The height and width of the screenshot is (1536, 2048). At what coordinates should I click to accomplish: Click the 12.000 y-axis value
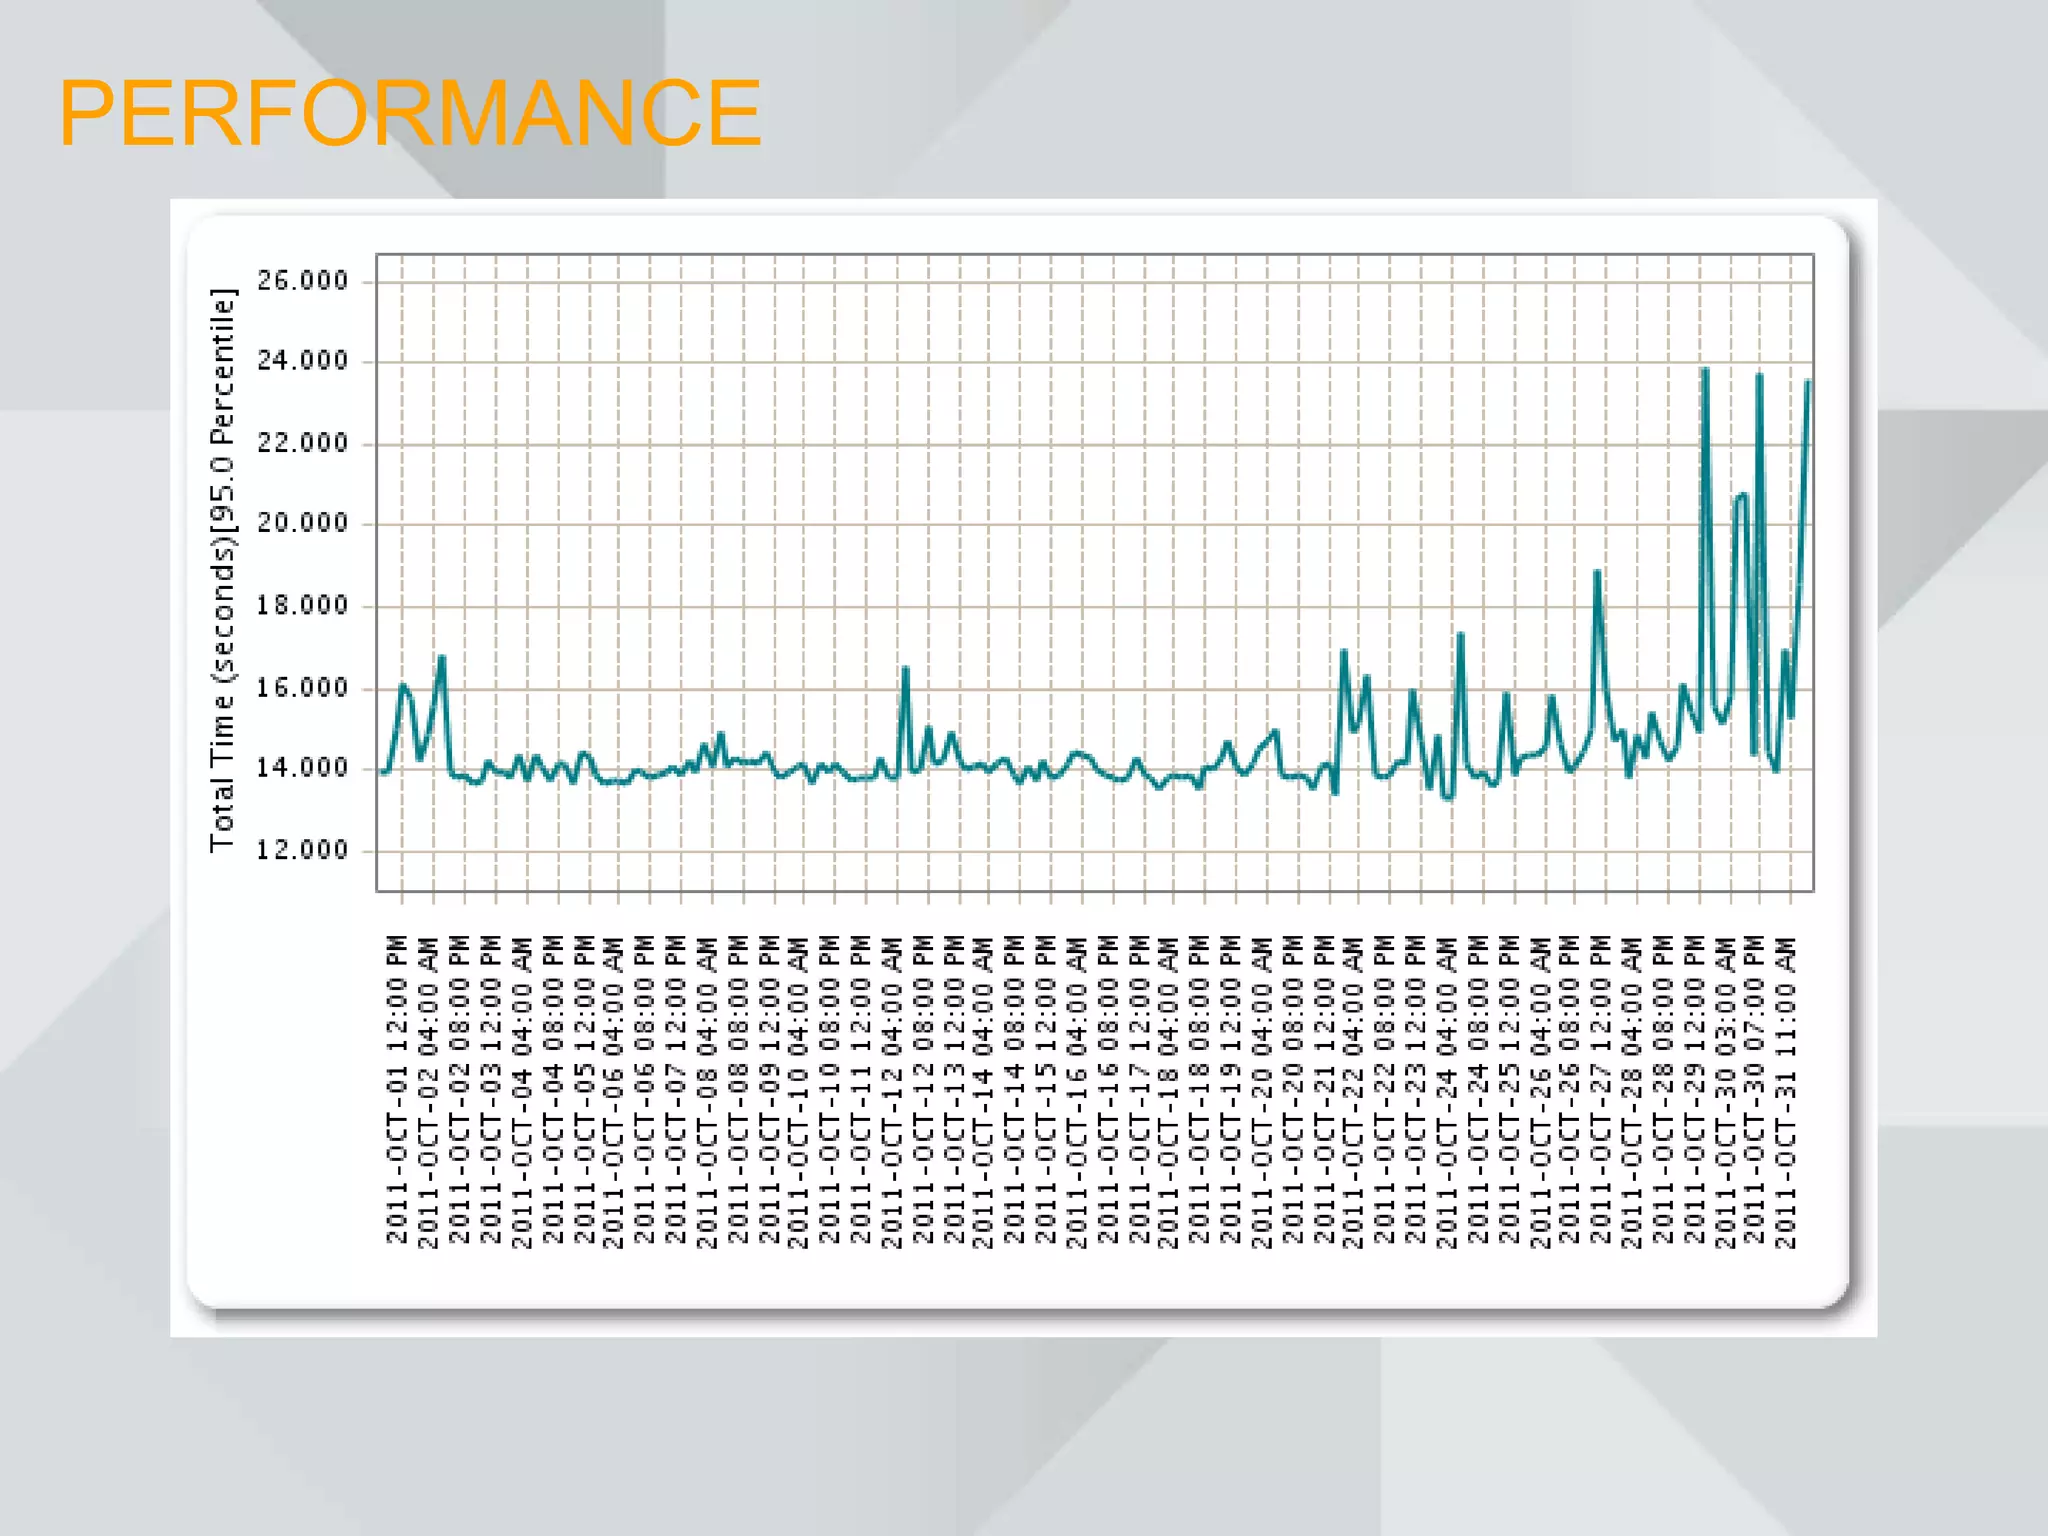303,850
